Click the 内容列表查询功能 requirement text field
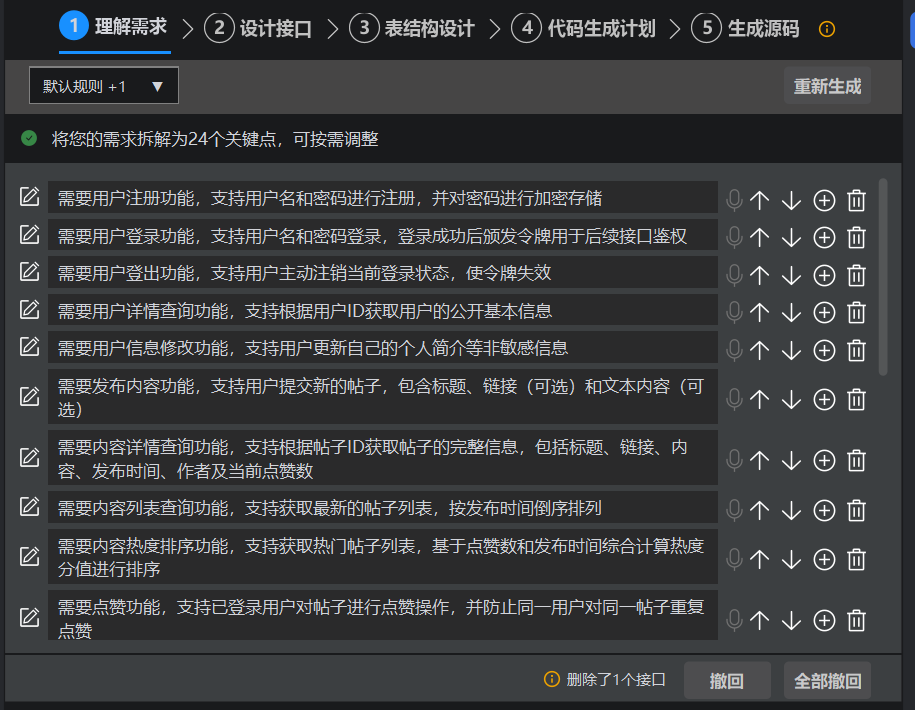915x710 pixels. 383,508
